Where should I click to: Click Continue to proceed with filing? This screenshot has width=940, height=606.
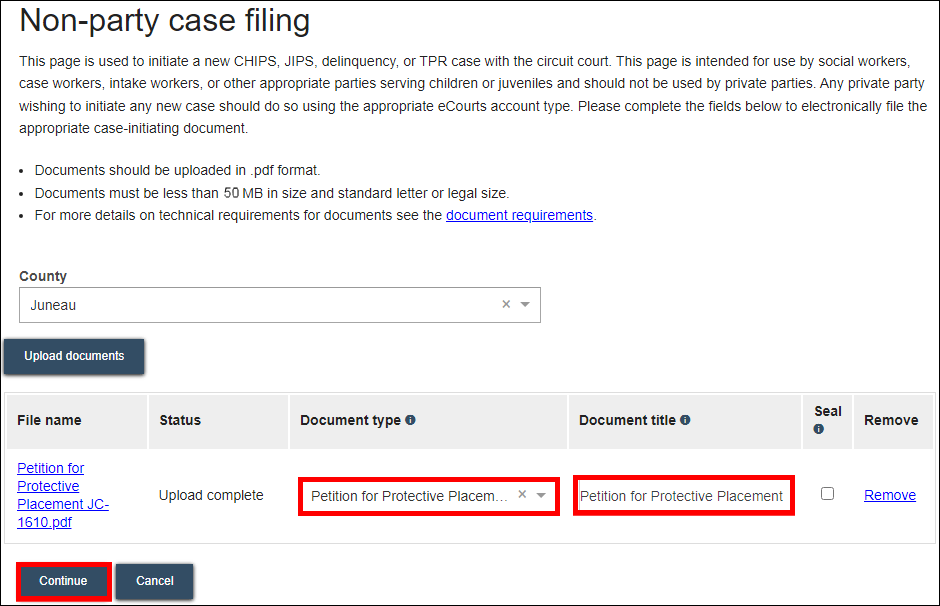point(63,580)
